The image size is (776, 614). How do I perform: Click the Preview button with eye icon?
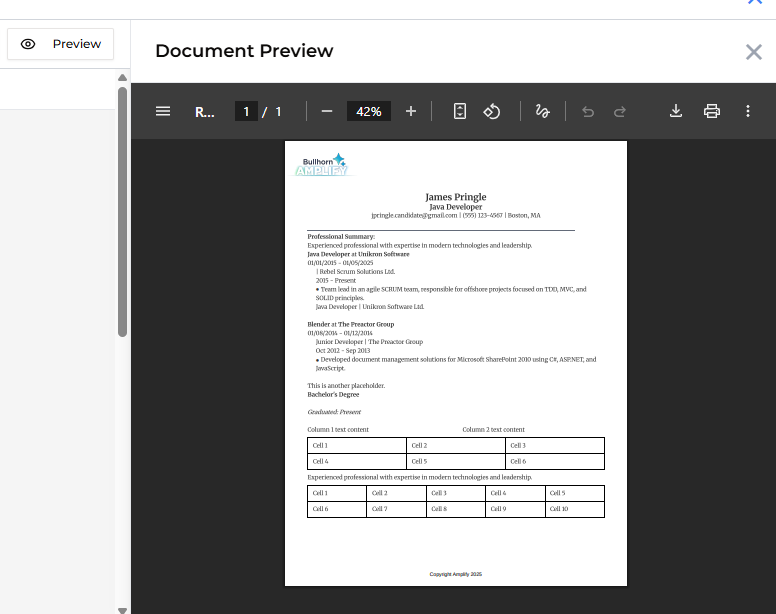(61, 44)
